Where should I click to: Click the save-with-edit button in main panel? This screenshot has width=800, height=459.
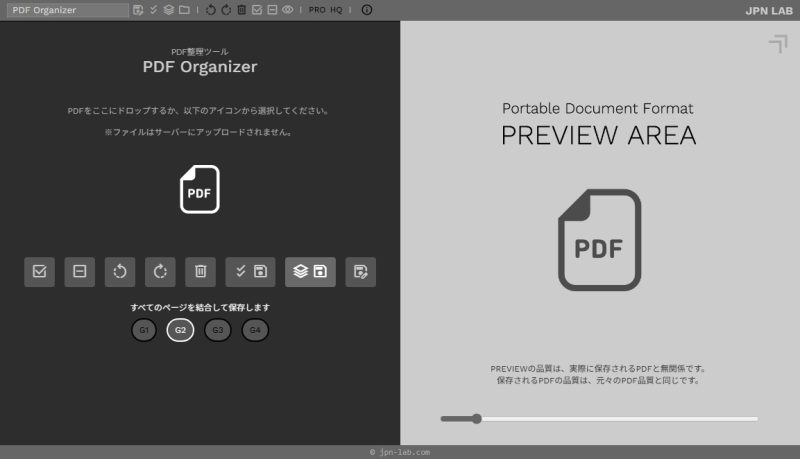pyautogui.click(x=361, y=271)
